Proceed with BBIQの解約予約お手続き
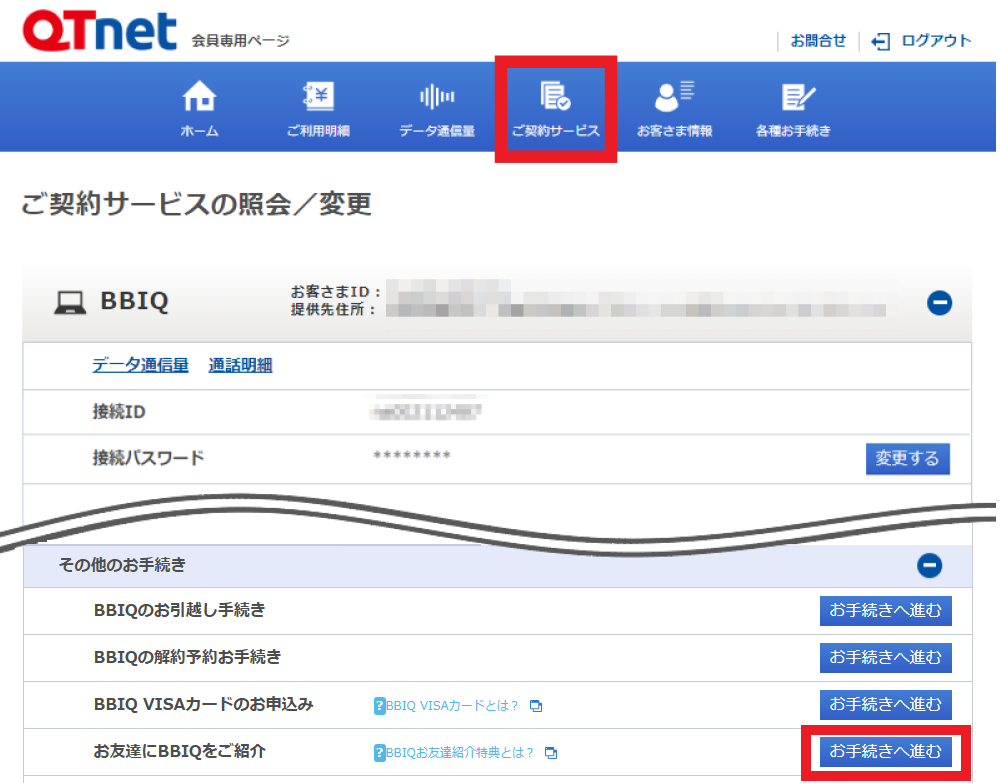This screenshot has width=1000, height=783. tap(885, 657)
